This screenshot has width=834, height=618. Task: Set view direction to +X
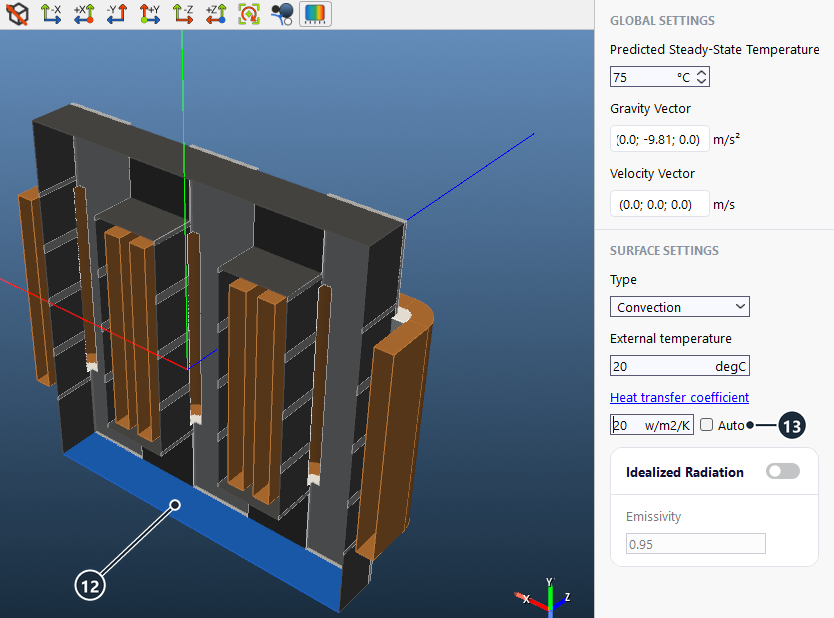(84, 14)
